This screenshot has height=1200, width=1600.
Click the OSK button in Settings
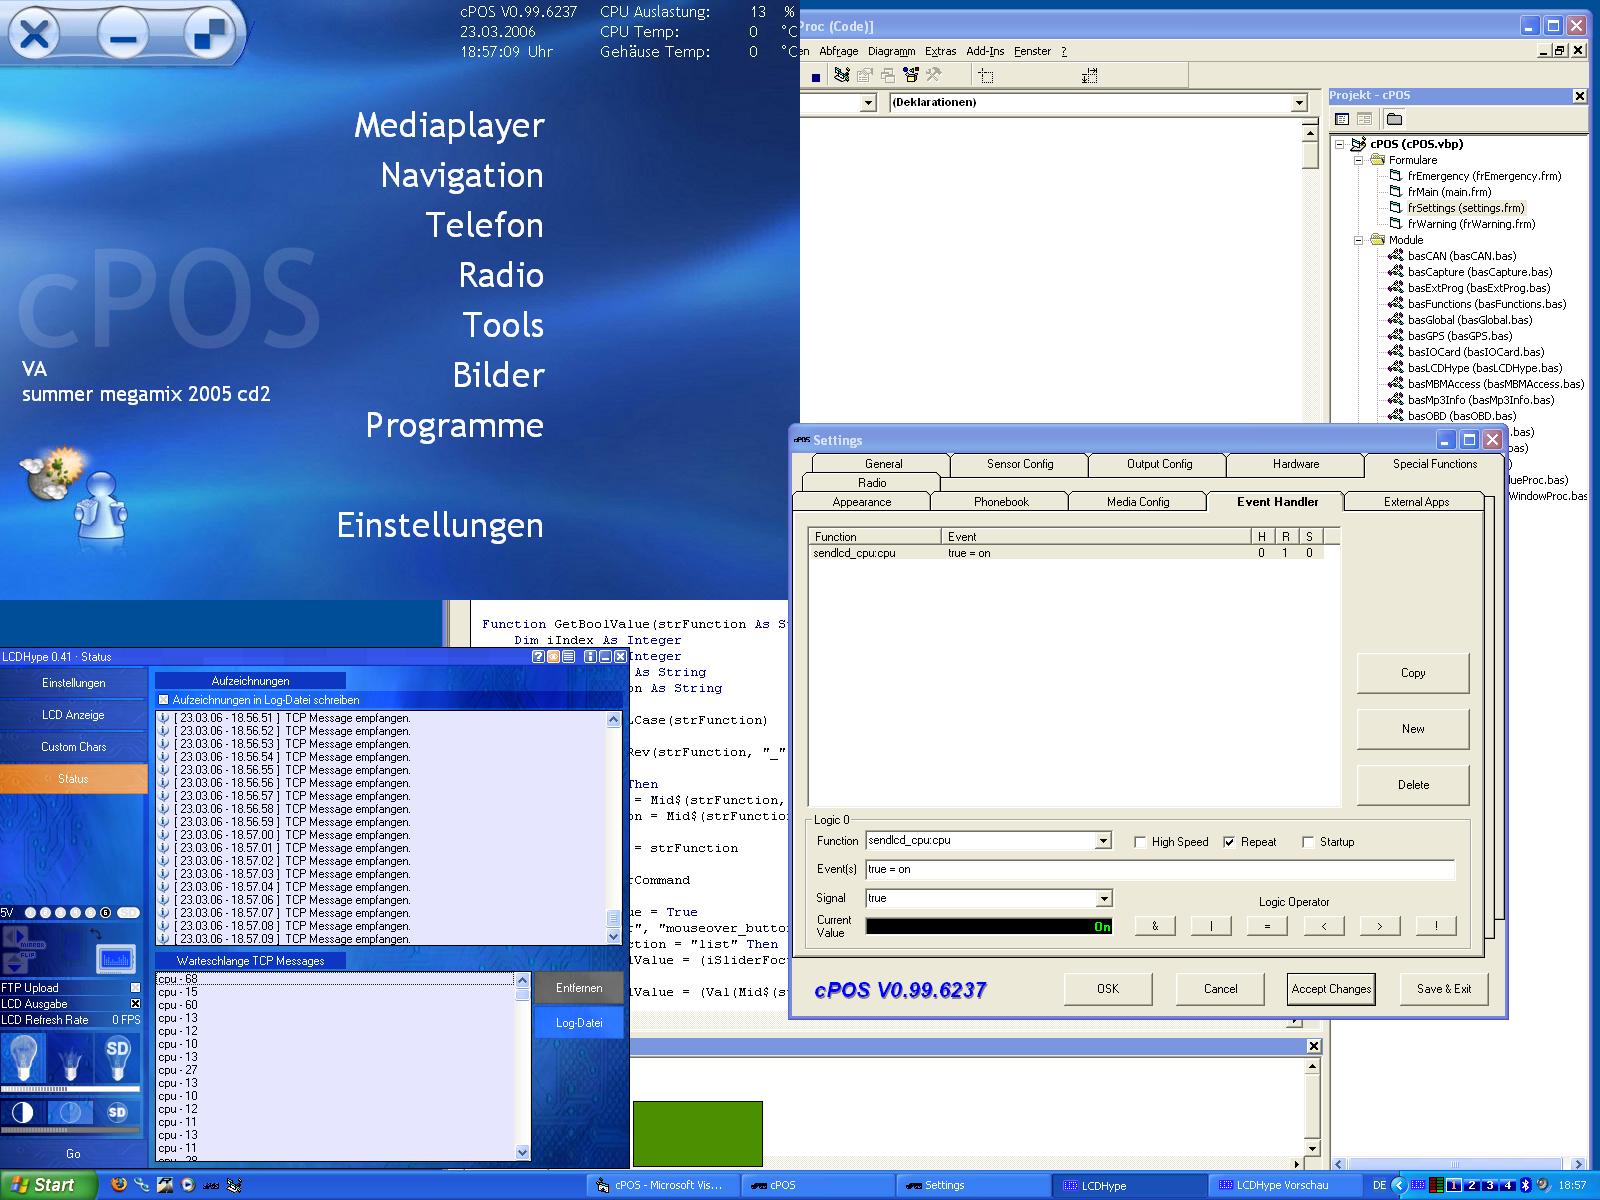point(1108,989)
